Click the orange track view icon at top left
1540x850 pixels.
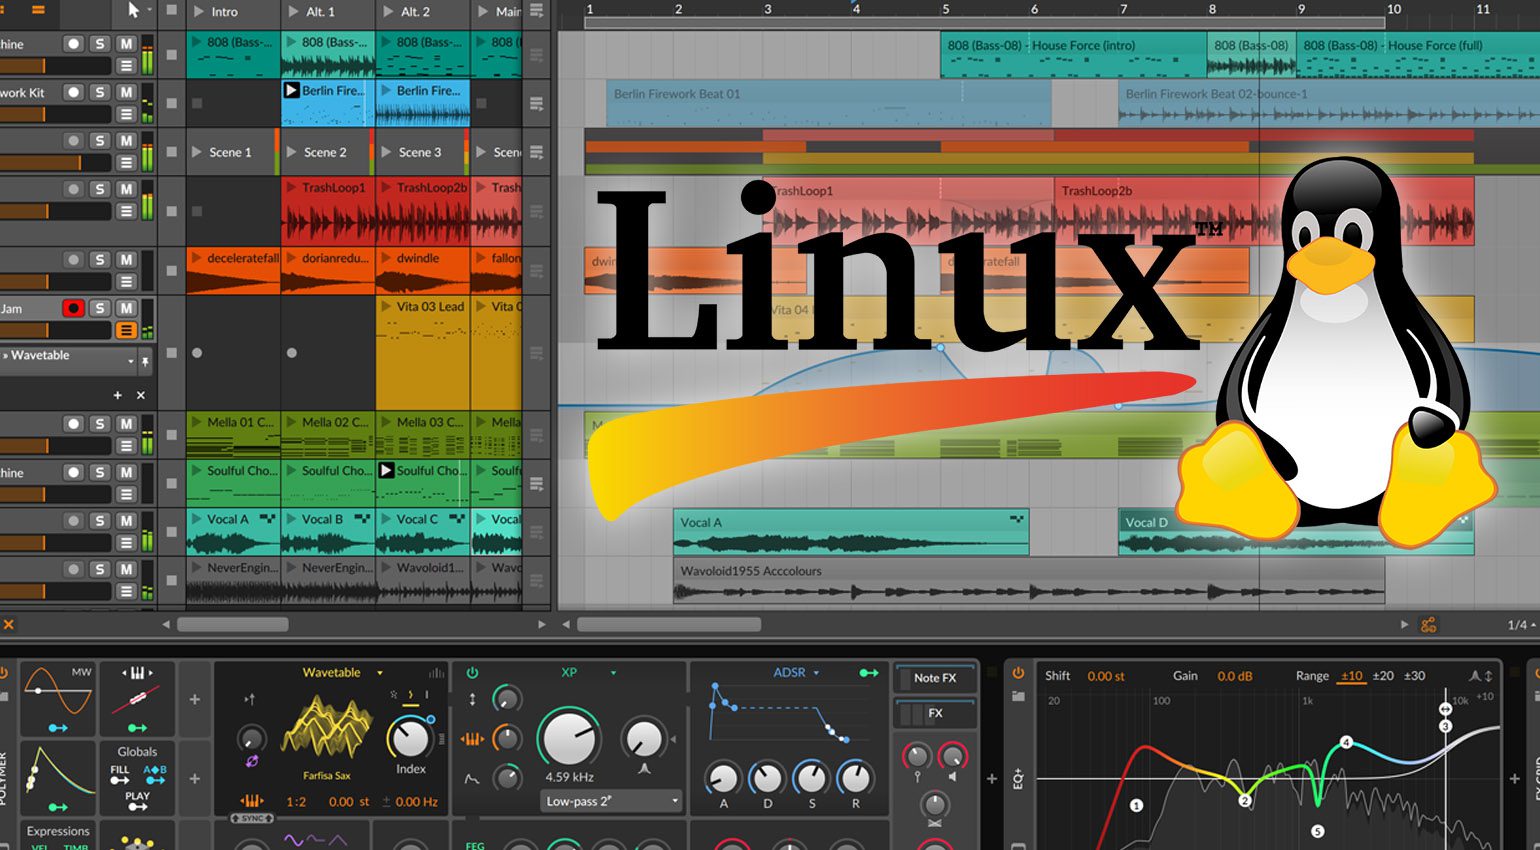tap(38, 11)
